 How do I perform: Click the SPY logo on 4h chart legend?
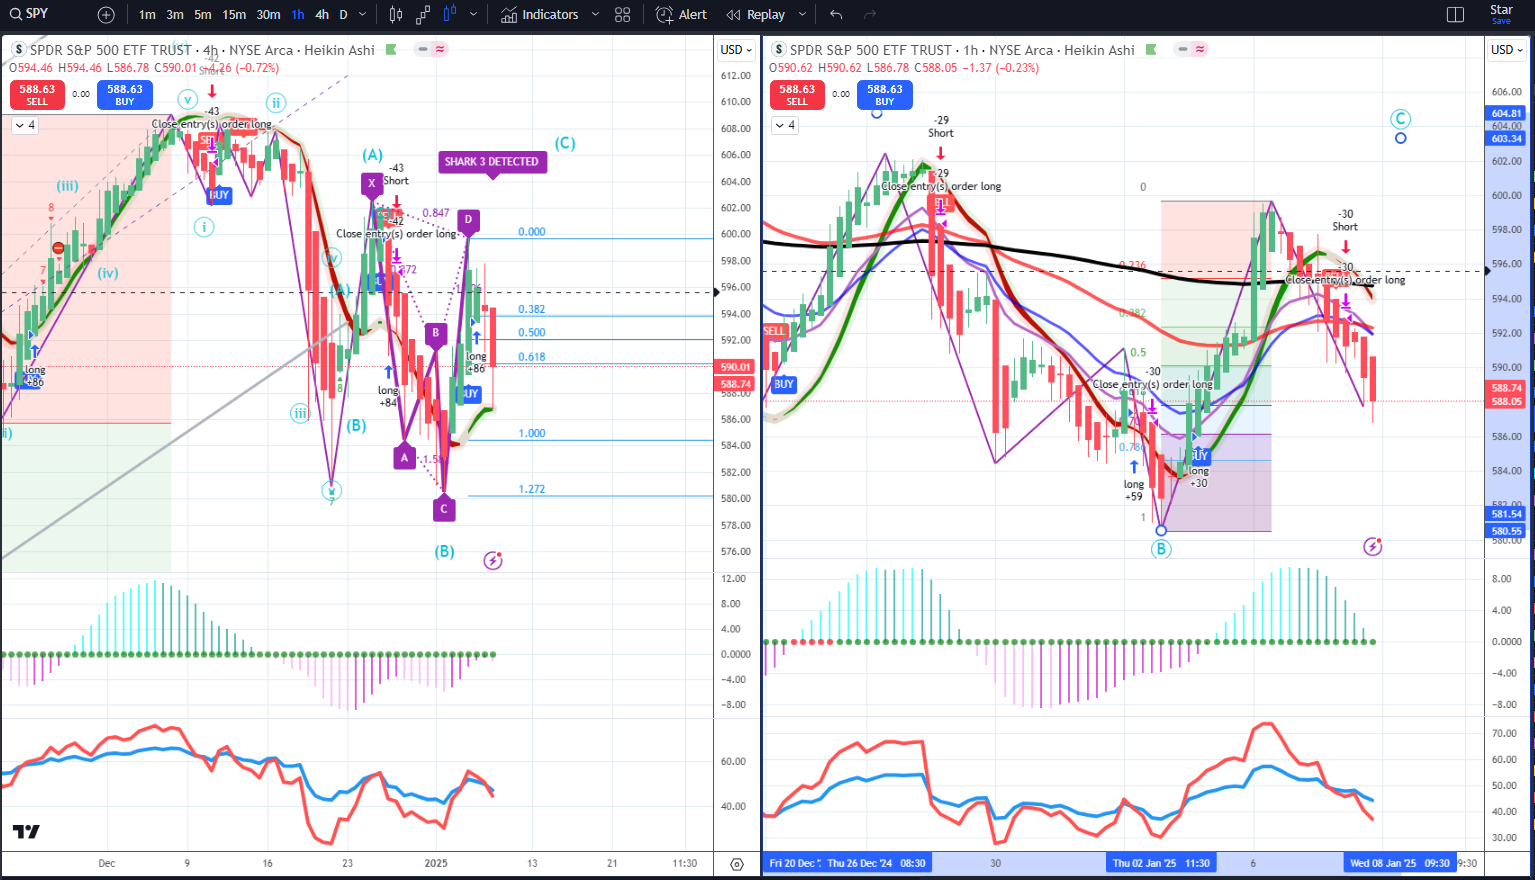(18, 49)
